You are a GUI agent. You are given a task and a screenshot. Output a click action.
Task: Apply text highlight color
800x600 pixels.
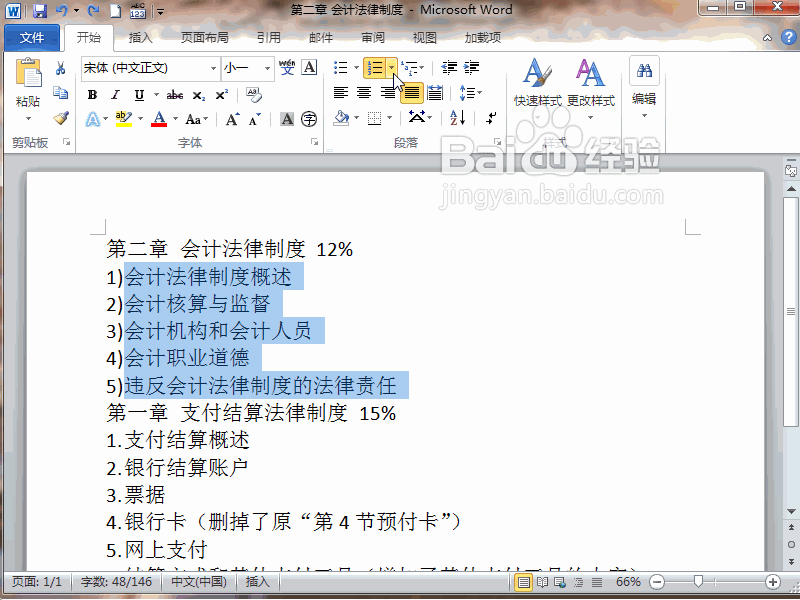[122, 117]
